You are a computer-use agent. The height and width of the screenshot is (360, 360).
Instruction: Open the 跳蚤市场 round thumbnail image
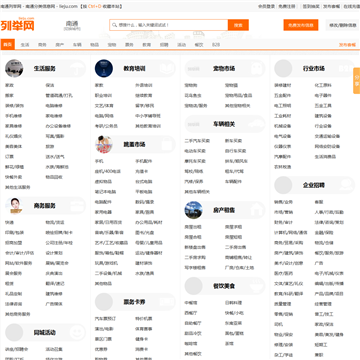tap(104, 144)
